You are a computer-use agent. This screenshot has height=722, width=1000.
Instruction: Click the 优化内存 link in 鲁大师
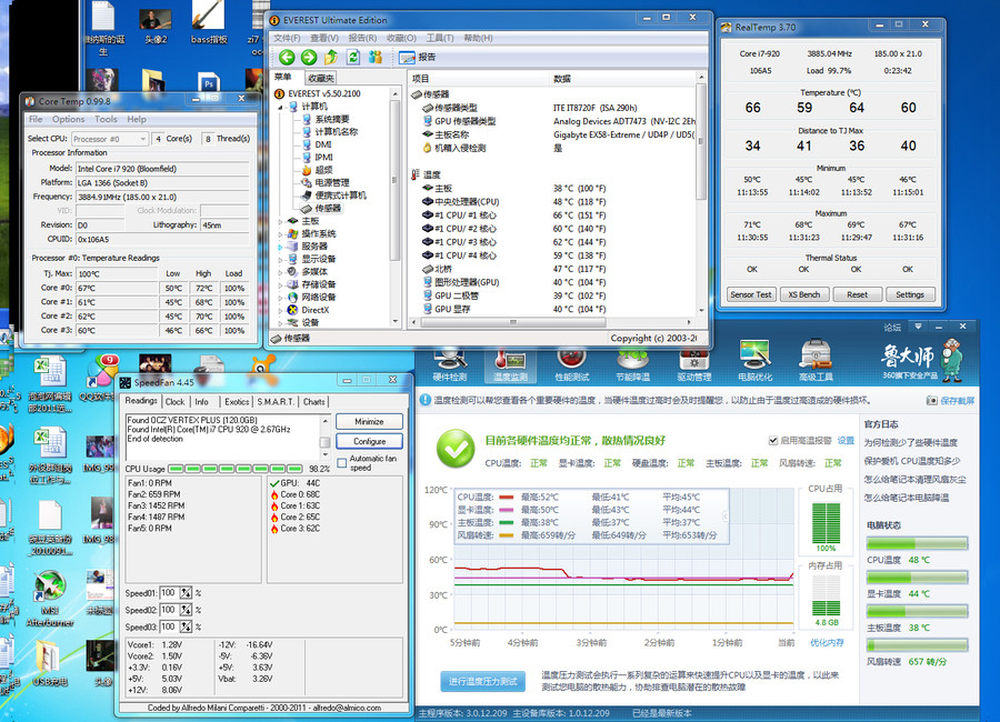click(827, 643)
